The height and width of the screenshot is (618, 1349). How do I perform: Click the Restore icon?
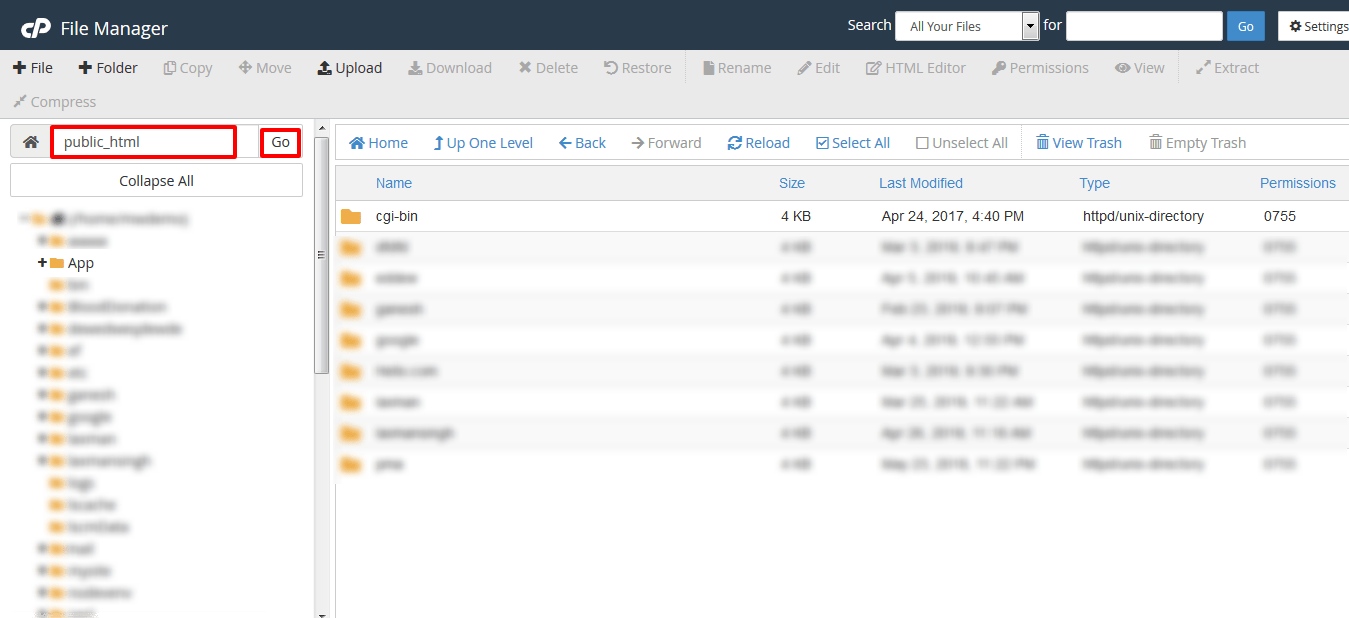click(637, 67)
